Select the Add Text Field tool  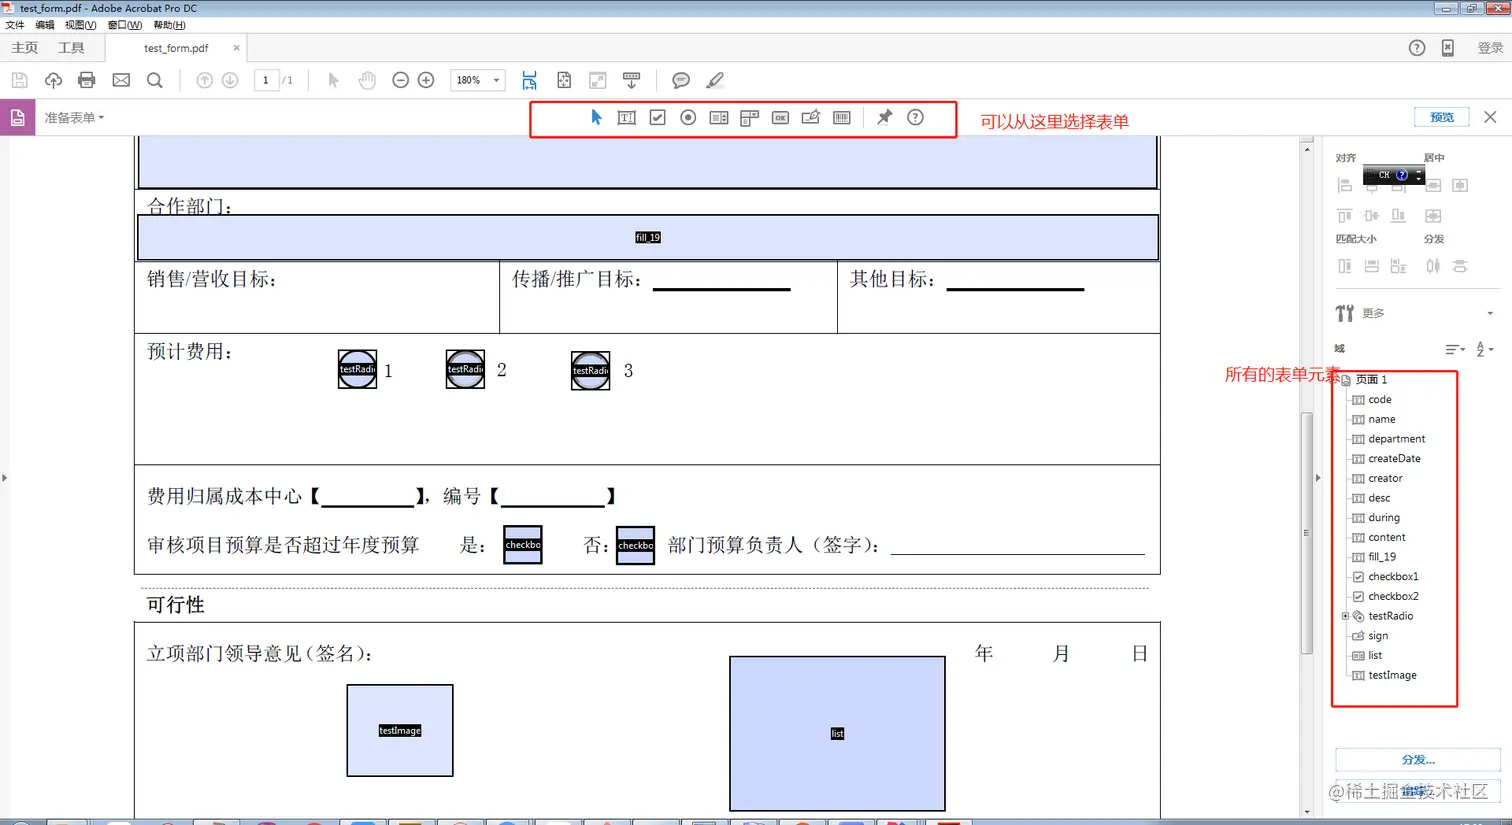coord(627,118)
